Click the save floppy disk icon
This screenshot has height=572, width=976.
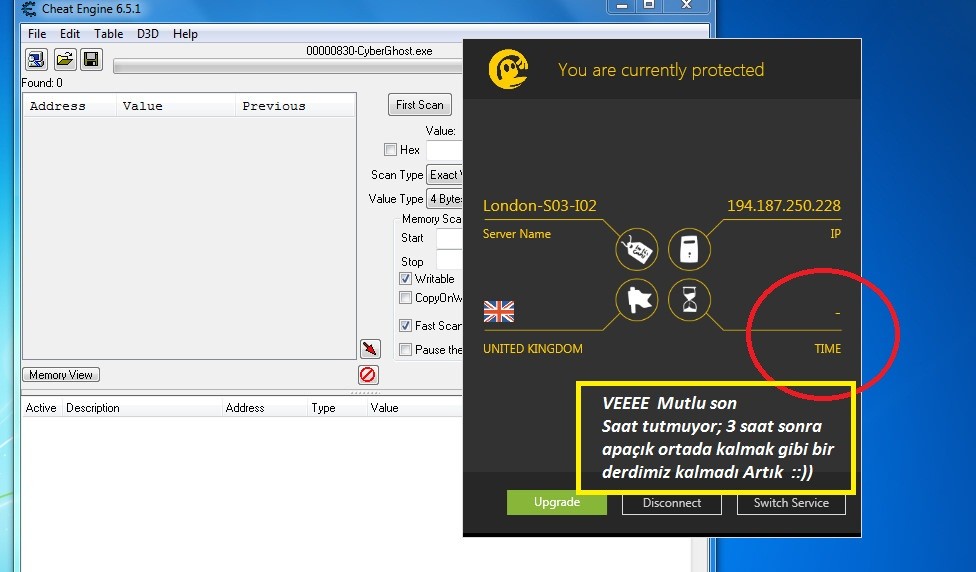(91, 60)
